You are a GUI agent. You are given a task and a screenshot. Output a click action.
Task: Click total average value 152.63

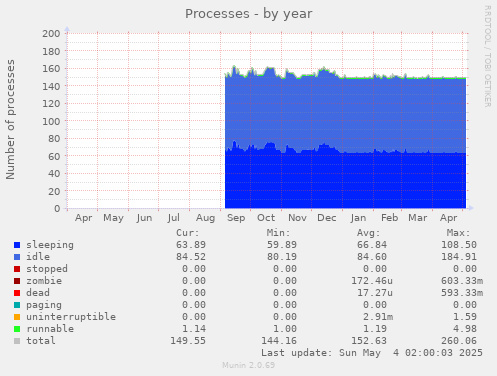[x=369, y=341]
